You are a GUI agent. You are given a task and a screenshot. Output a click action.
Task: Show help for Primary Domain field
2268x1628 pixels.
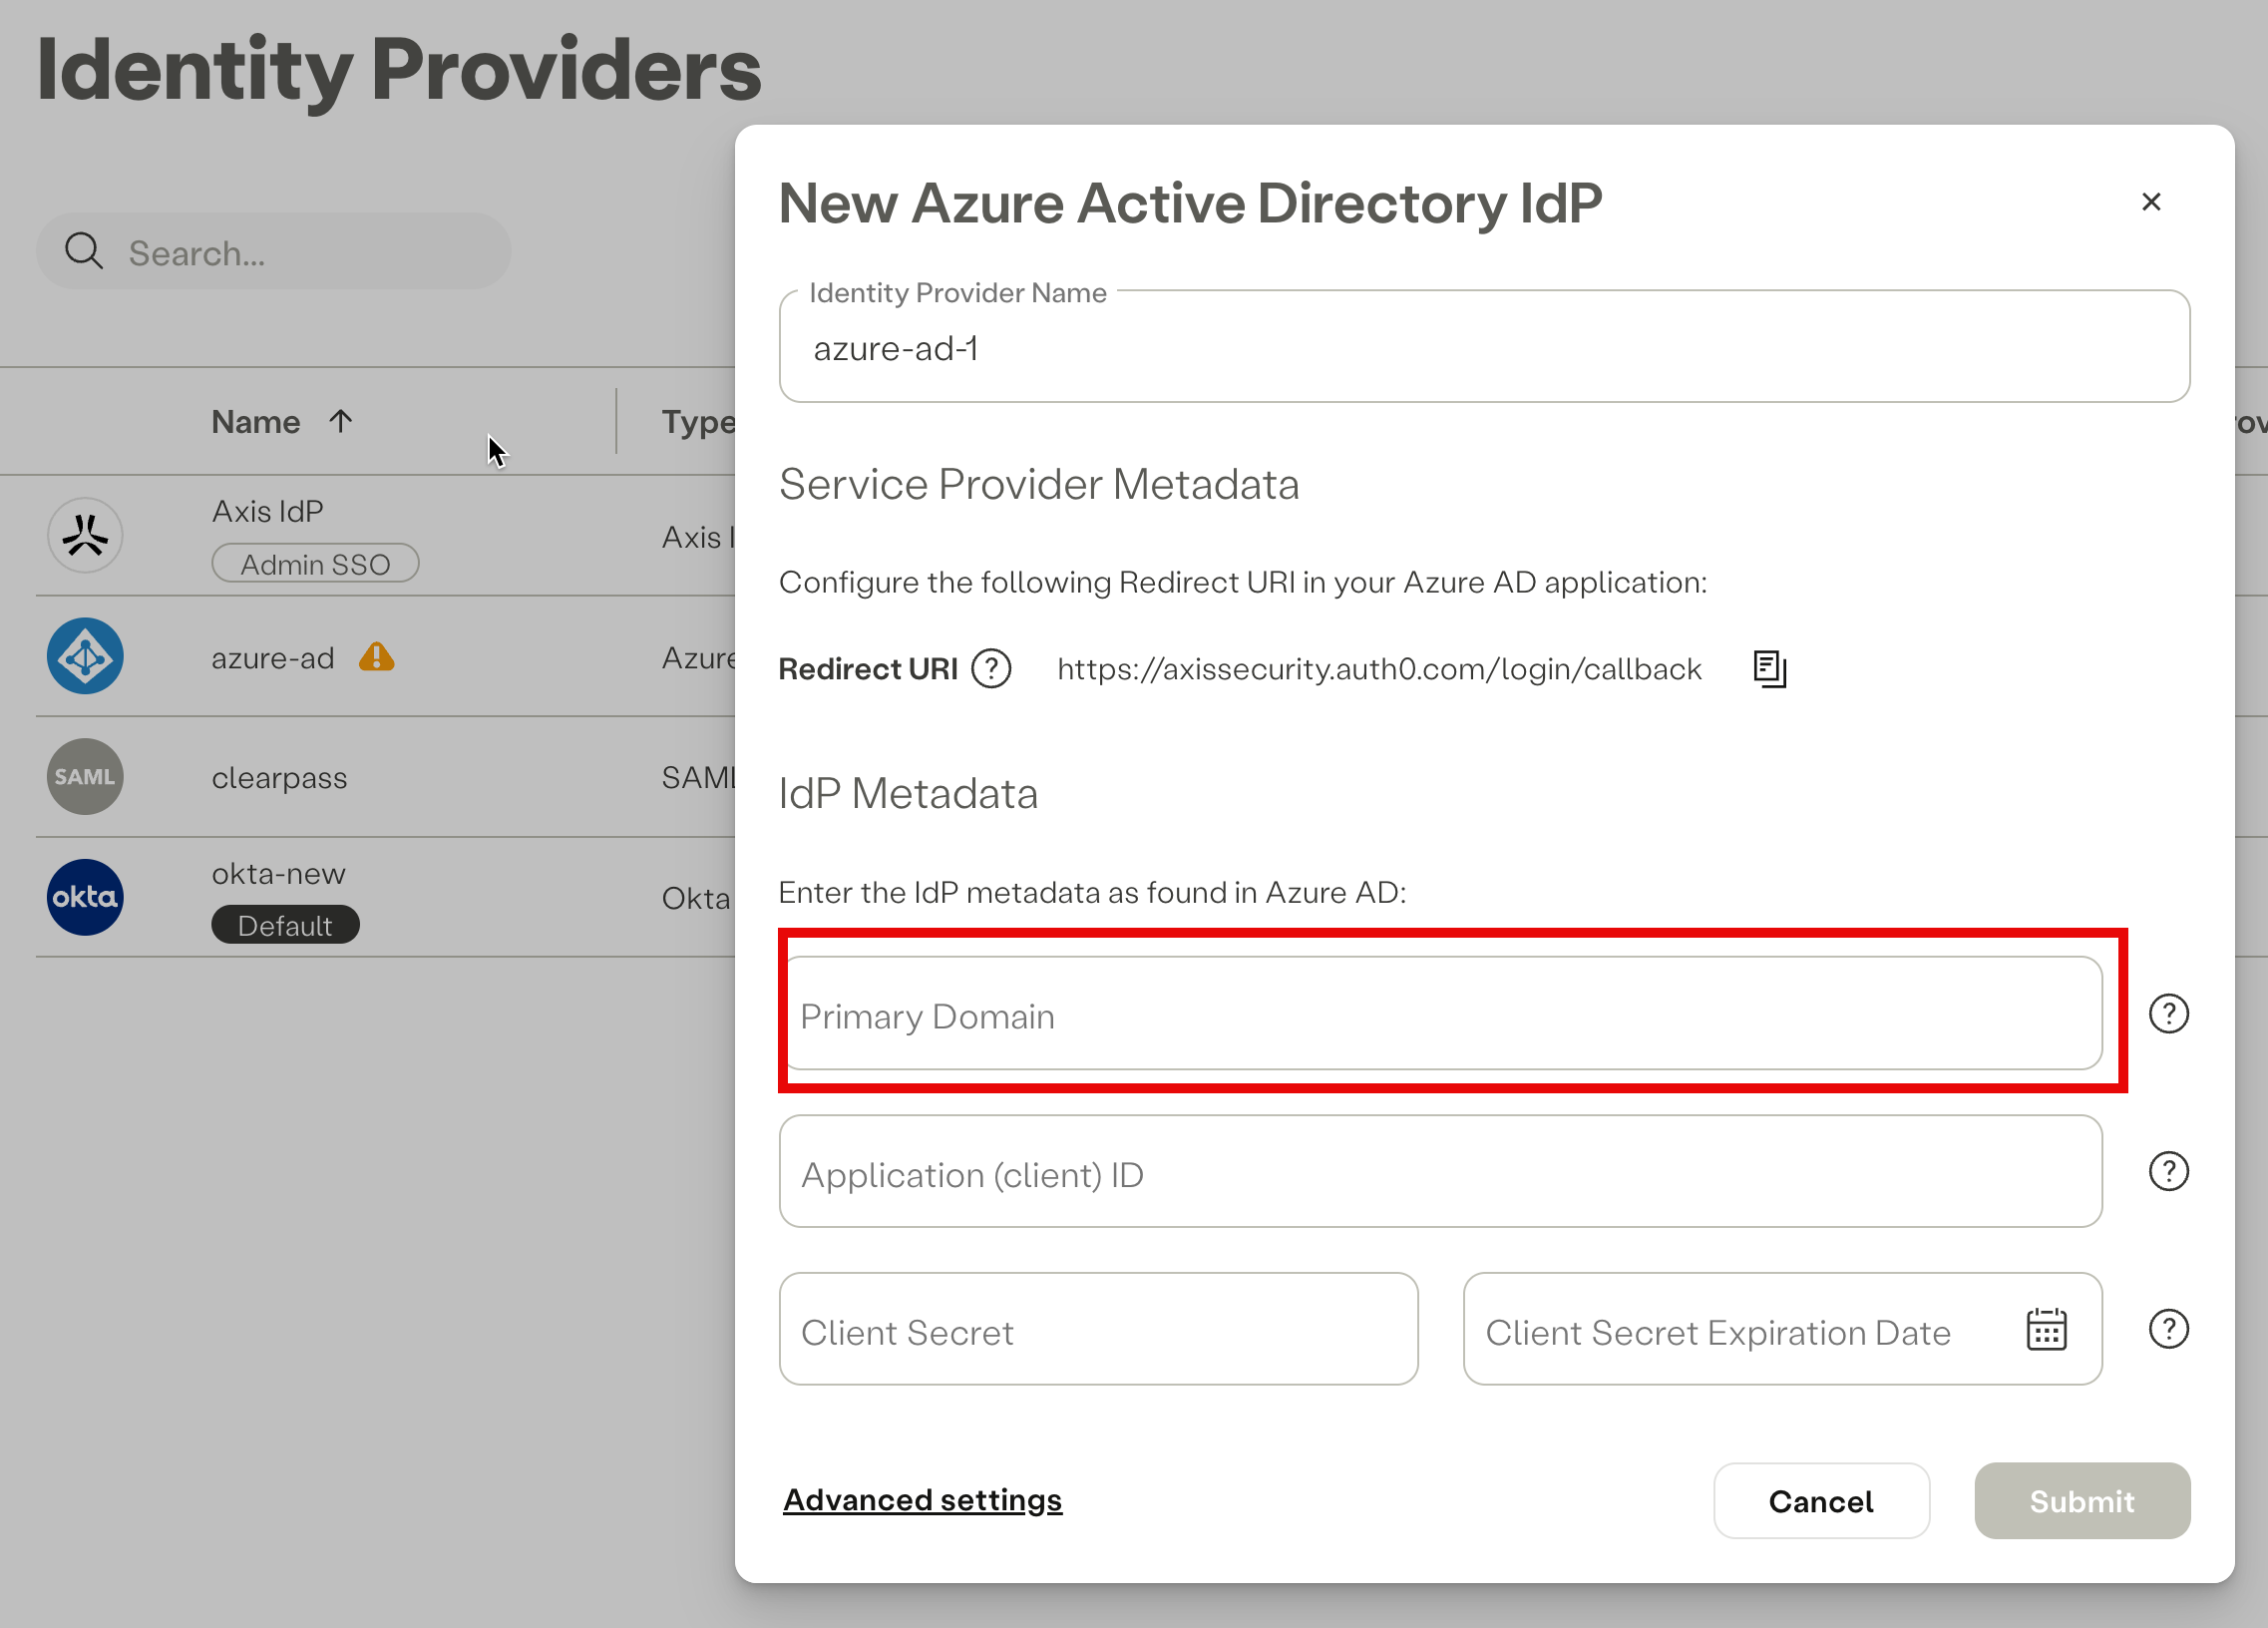[2168, 1014]
